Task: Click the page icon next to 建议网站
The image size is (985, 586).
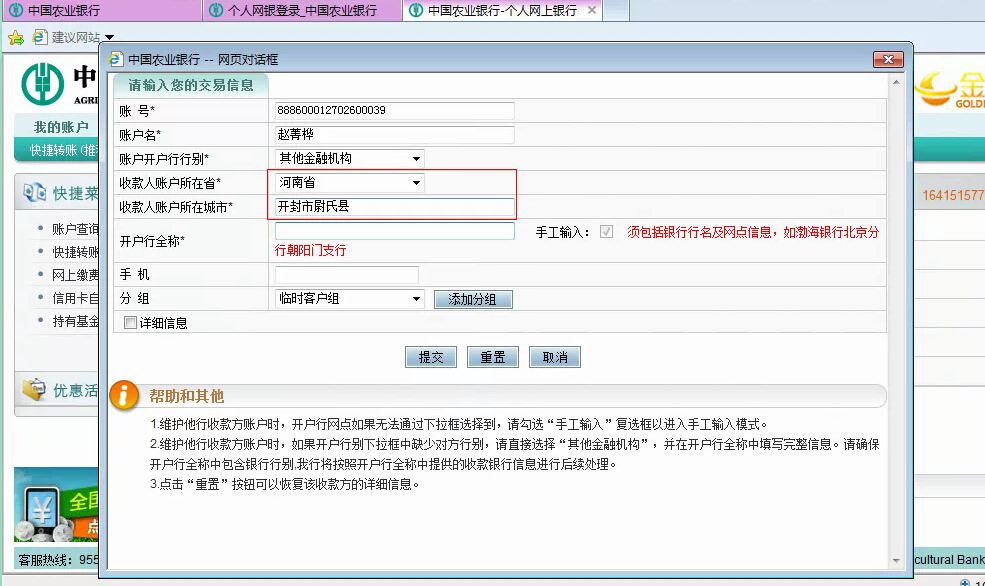Action: click(40, 38)
